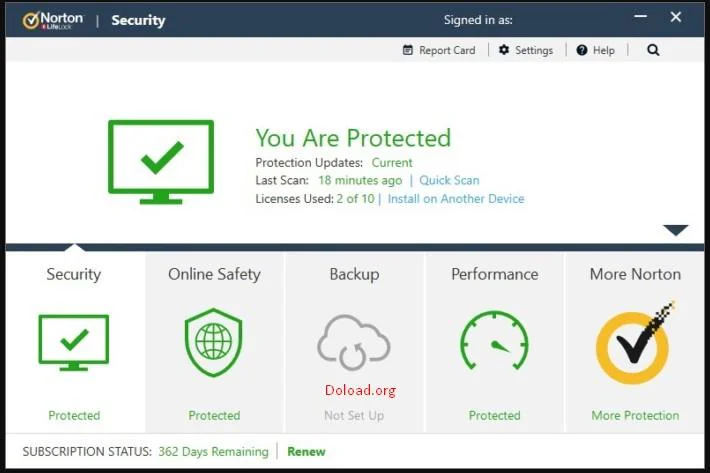
Task: Click the More Norton yellow checkmark icon
Action: click(635, 343)
